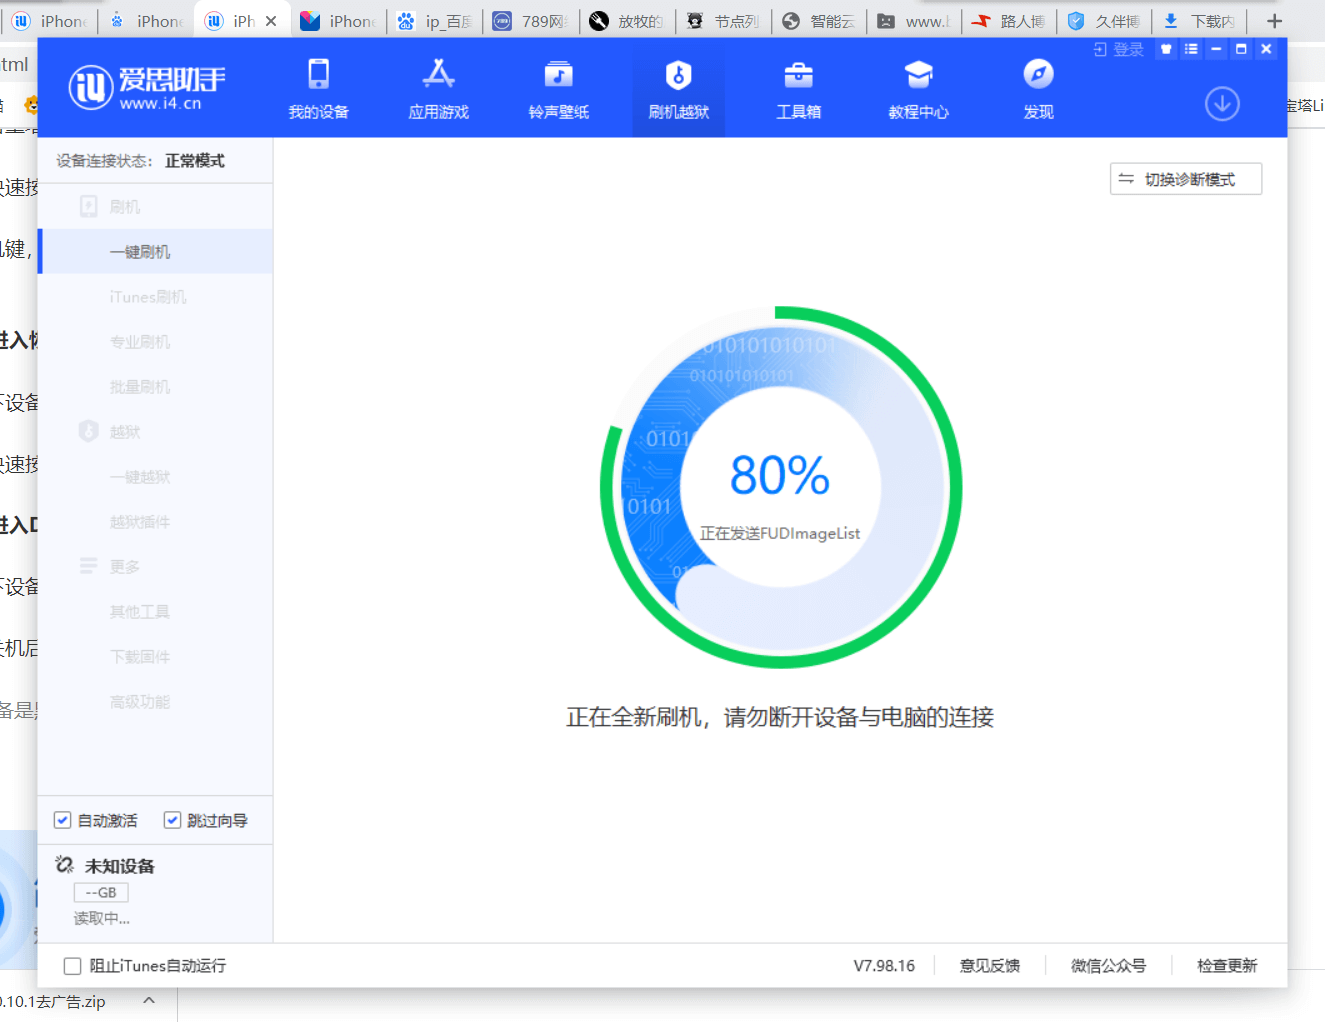Open 铃声壁纸 ringtones and wallpapers

pos(558,75)
